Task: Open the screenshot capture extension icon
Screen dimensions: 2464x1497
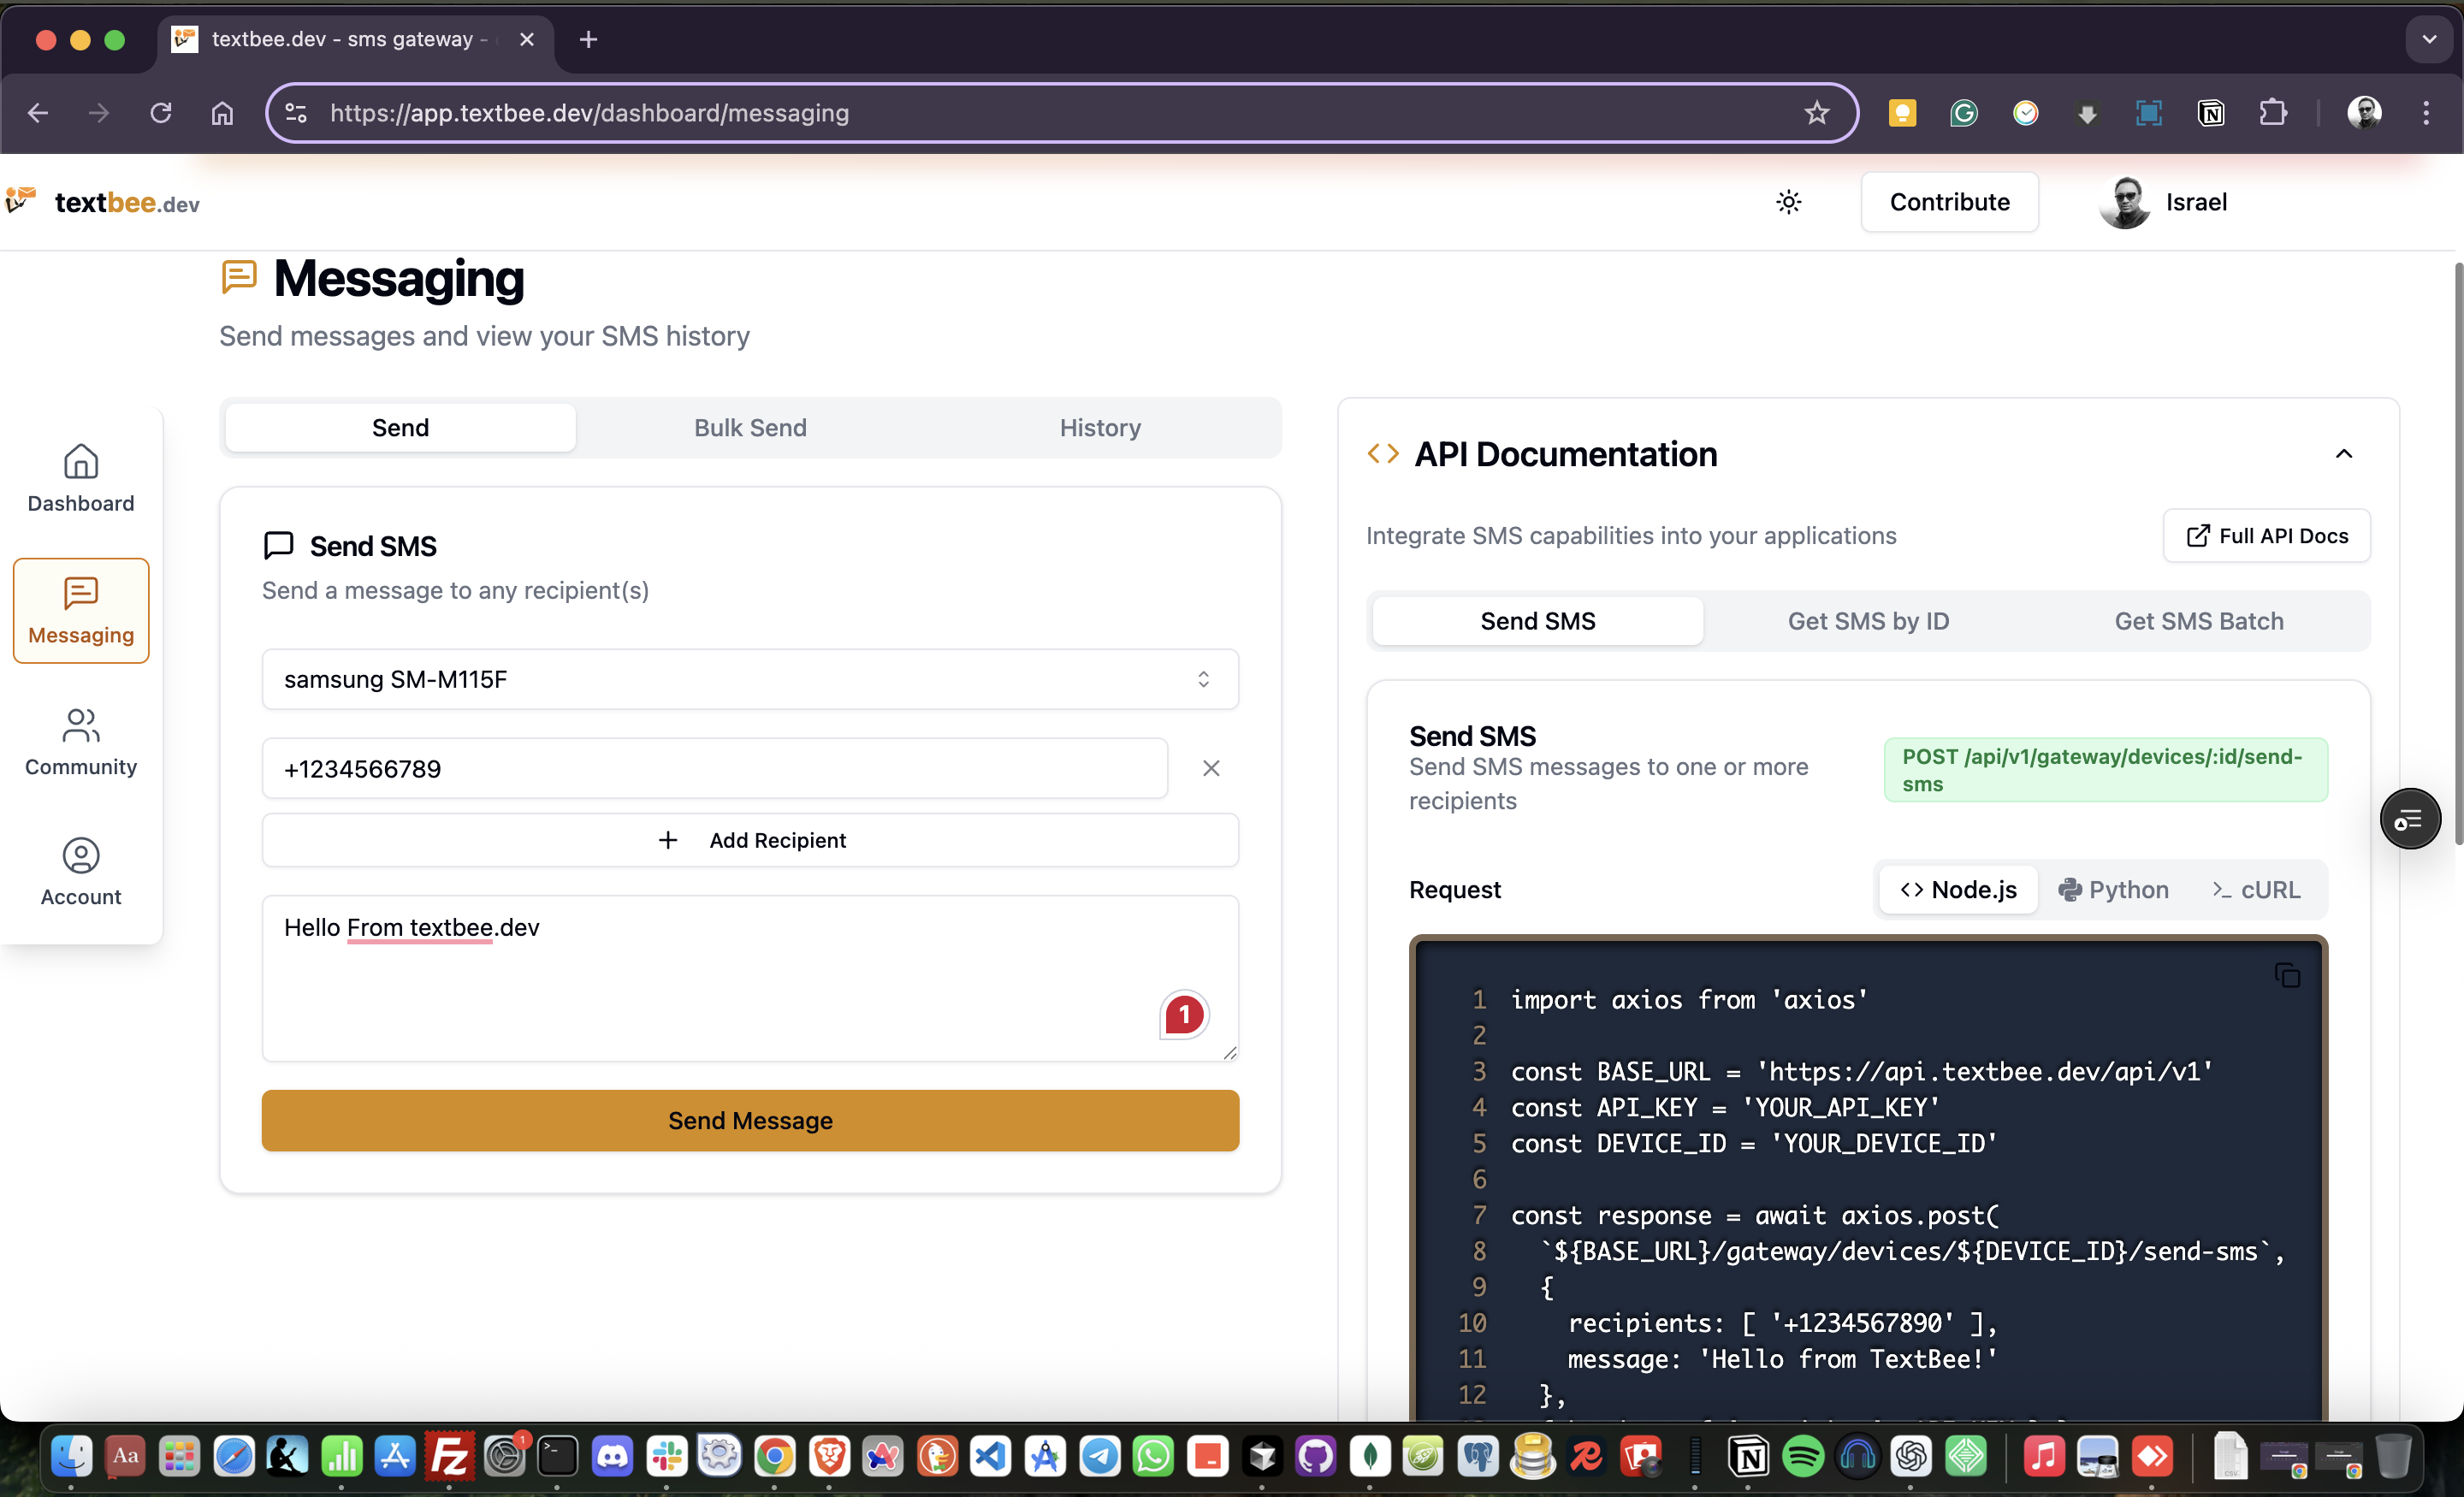Action: coord(2149,113)
